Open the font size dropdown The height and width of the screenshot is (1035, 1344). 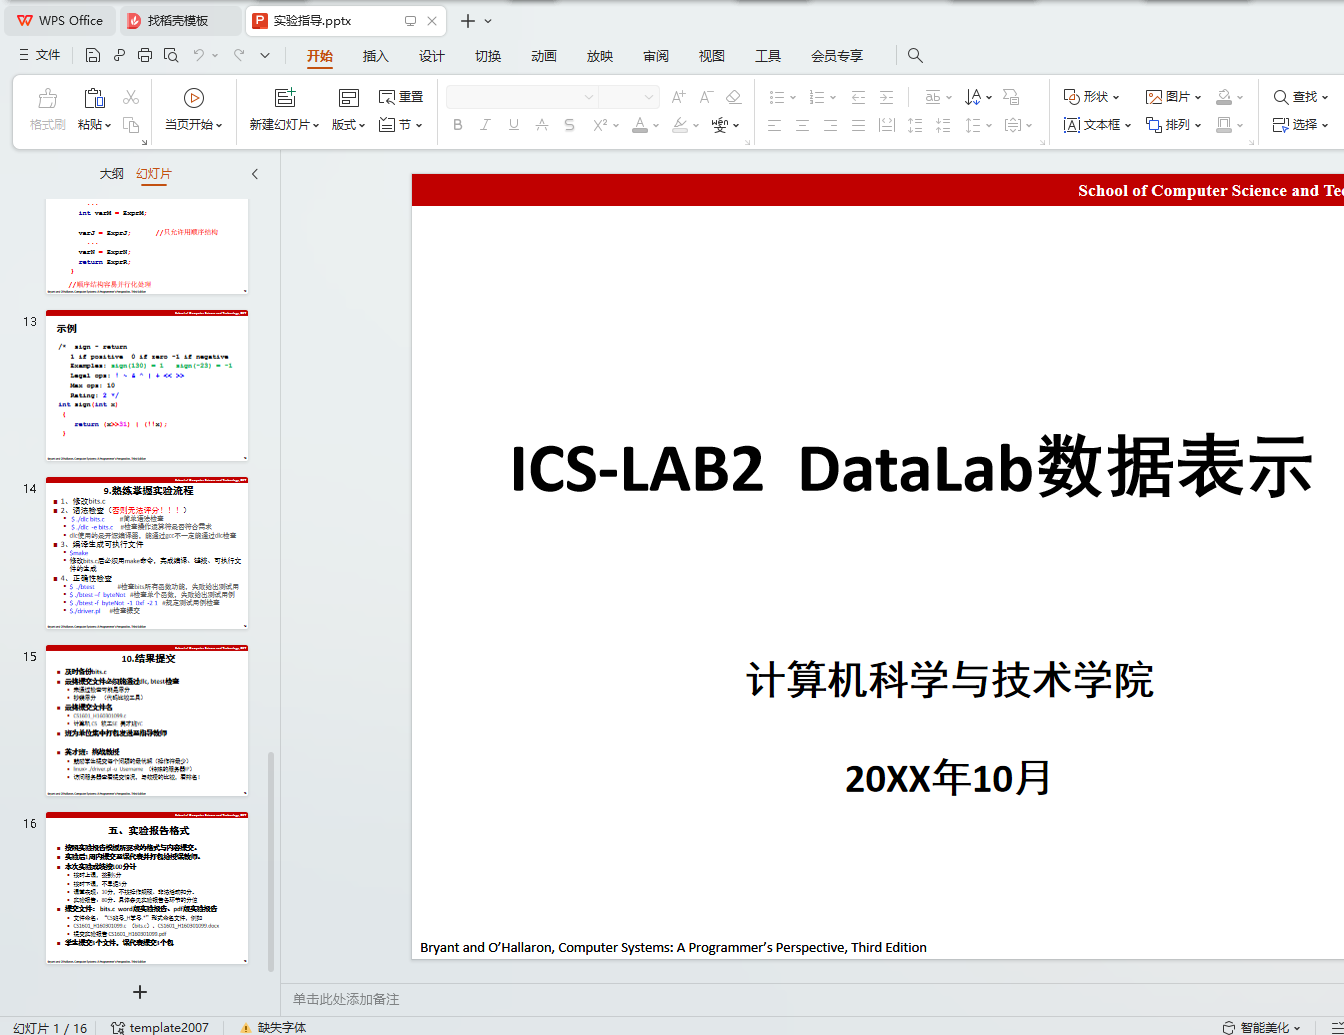(649, 97)
